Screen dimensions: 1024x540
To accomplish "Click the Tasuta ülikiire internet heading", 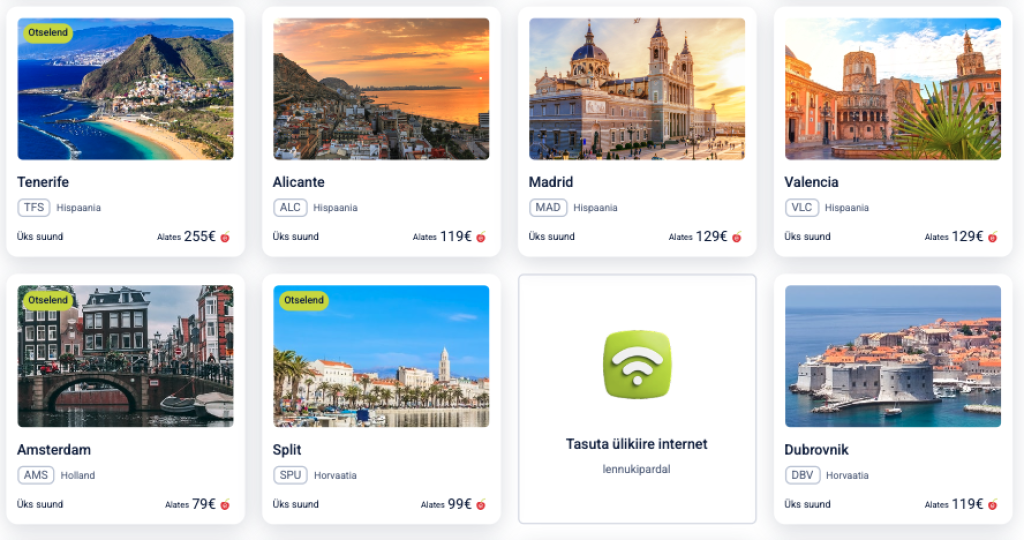I will [x=637, y=444].
